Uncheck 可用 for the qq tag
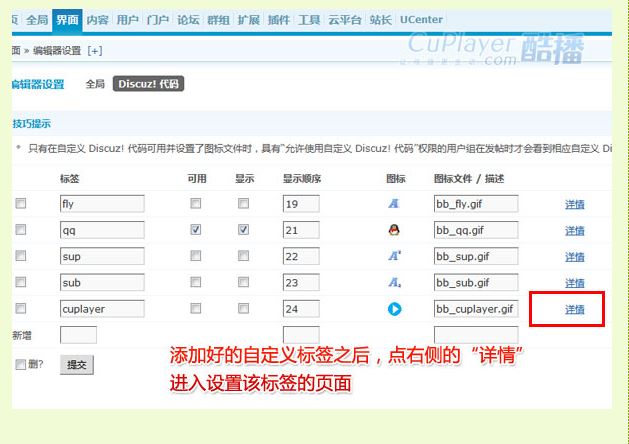Screen dimensions: 629x444 pyautogui.click(x=196, y=230)
